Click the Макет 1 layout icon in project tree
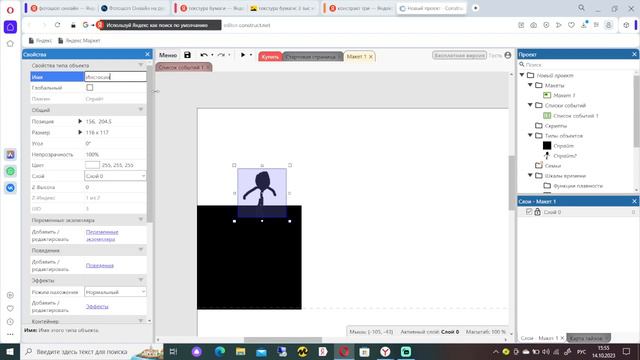Screen dimensions: 640x360 click(x=547, y=95)
